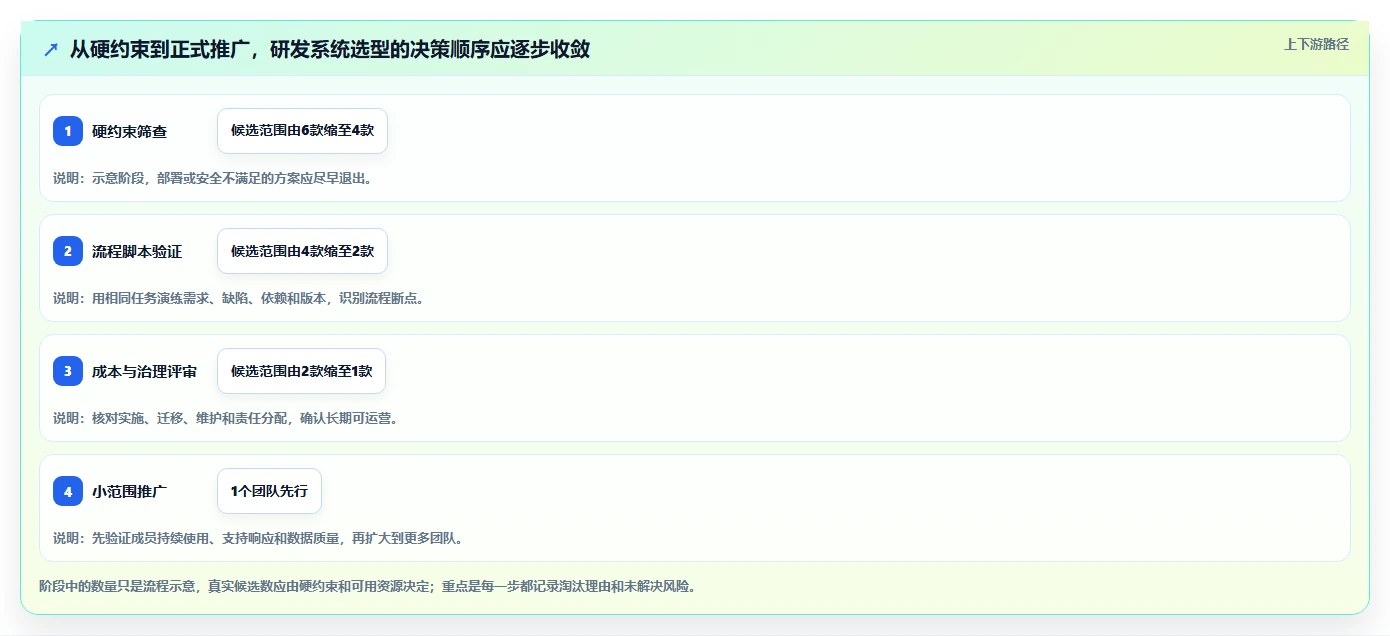Click the 1个团队先行 chip
Viewport: 1390px width, 636px height.
point(269,491)
